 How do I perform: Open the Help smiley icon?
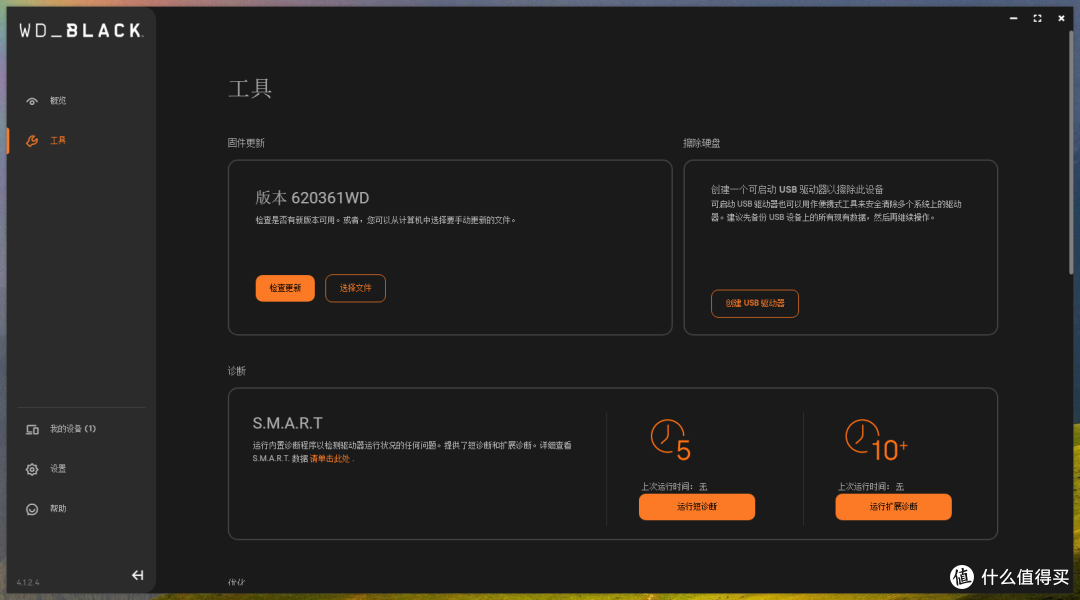pos(32,509)
